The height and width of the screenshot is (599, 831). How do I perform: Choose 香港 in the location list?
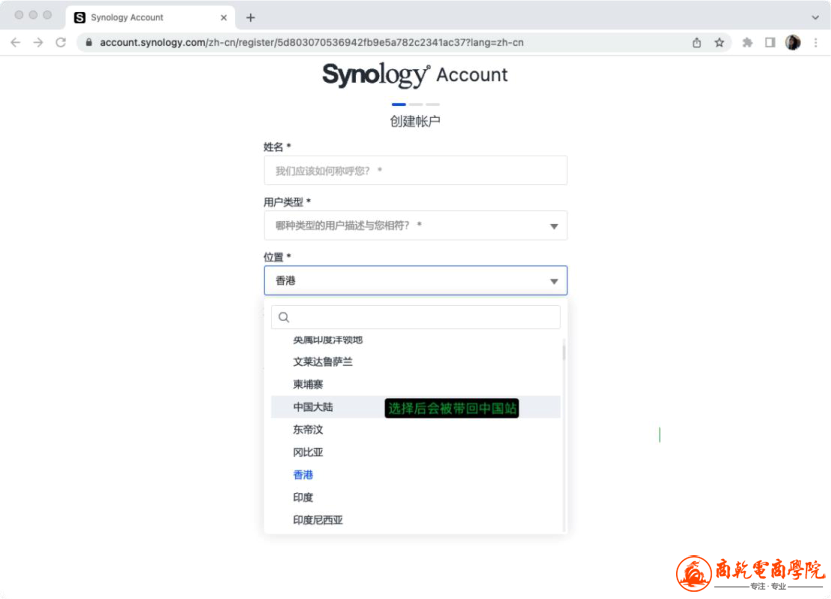click(416, 475)
